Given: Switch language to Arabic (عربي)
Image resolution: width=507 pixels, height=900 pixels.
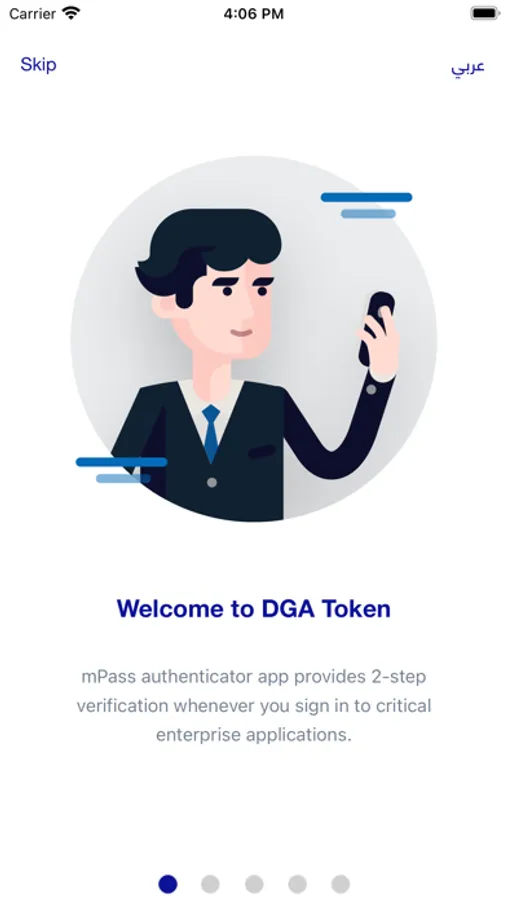Looking at the screenshot, I should click(x=467, y=67).
